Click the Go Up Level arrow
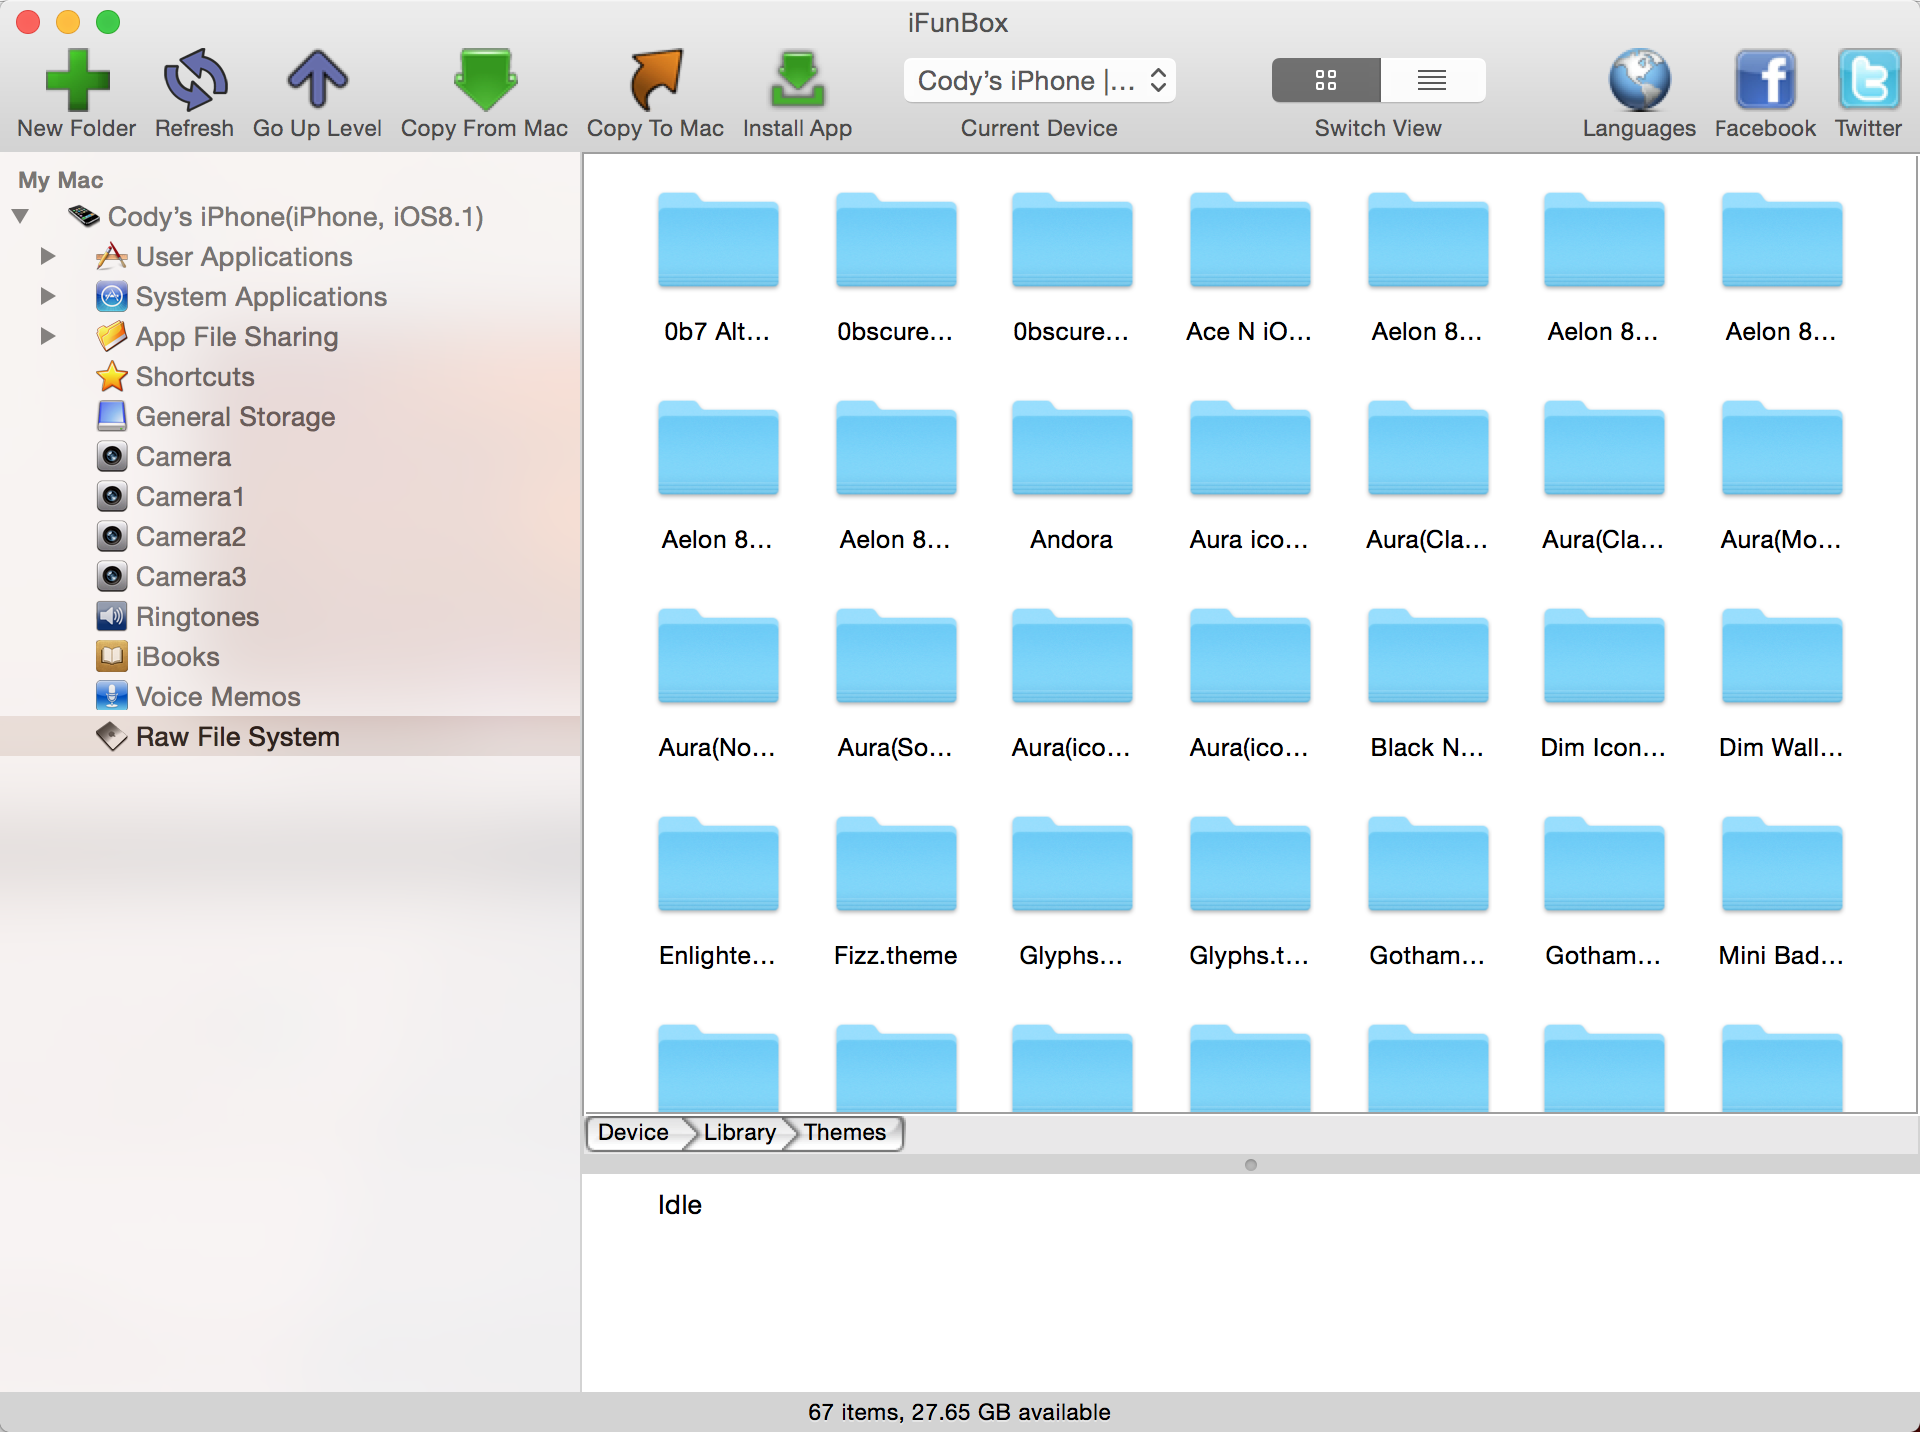 (317, 79)
